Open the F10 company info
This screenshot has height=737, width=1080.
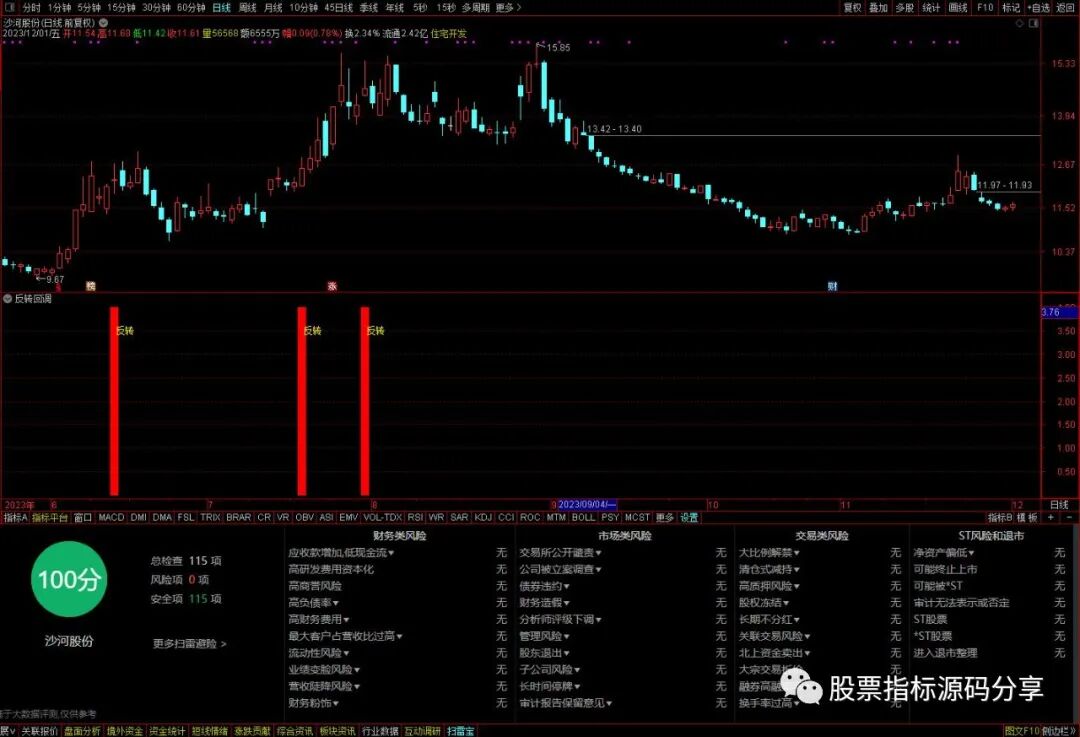point(985,8)
